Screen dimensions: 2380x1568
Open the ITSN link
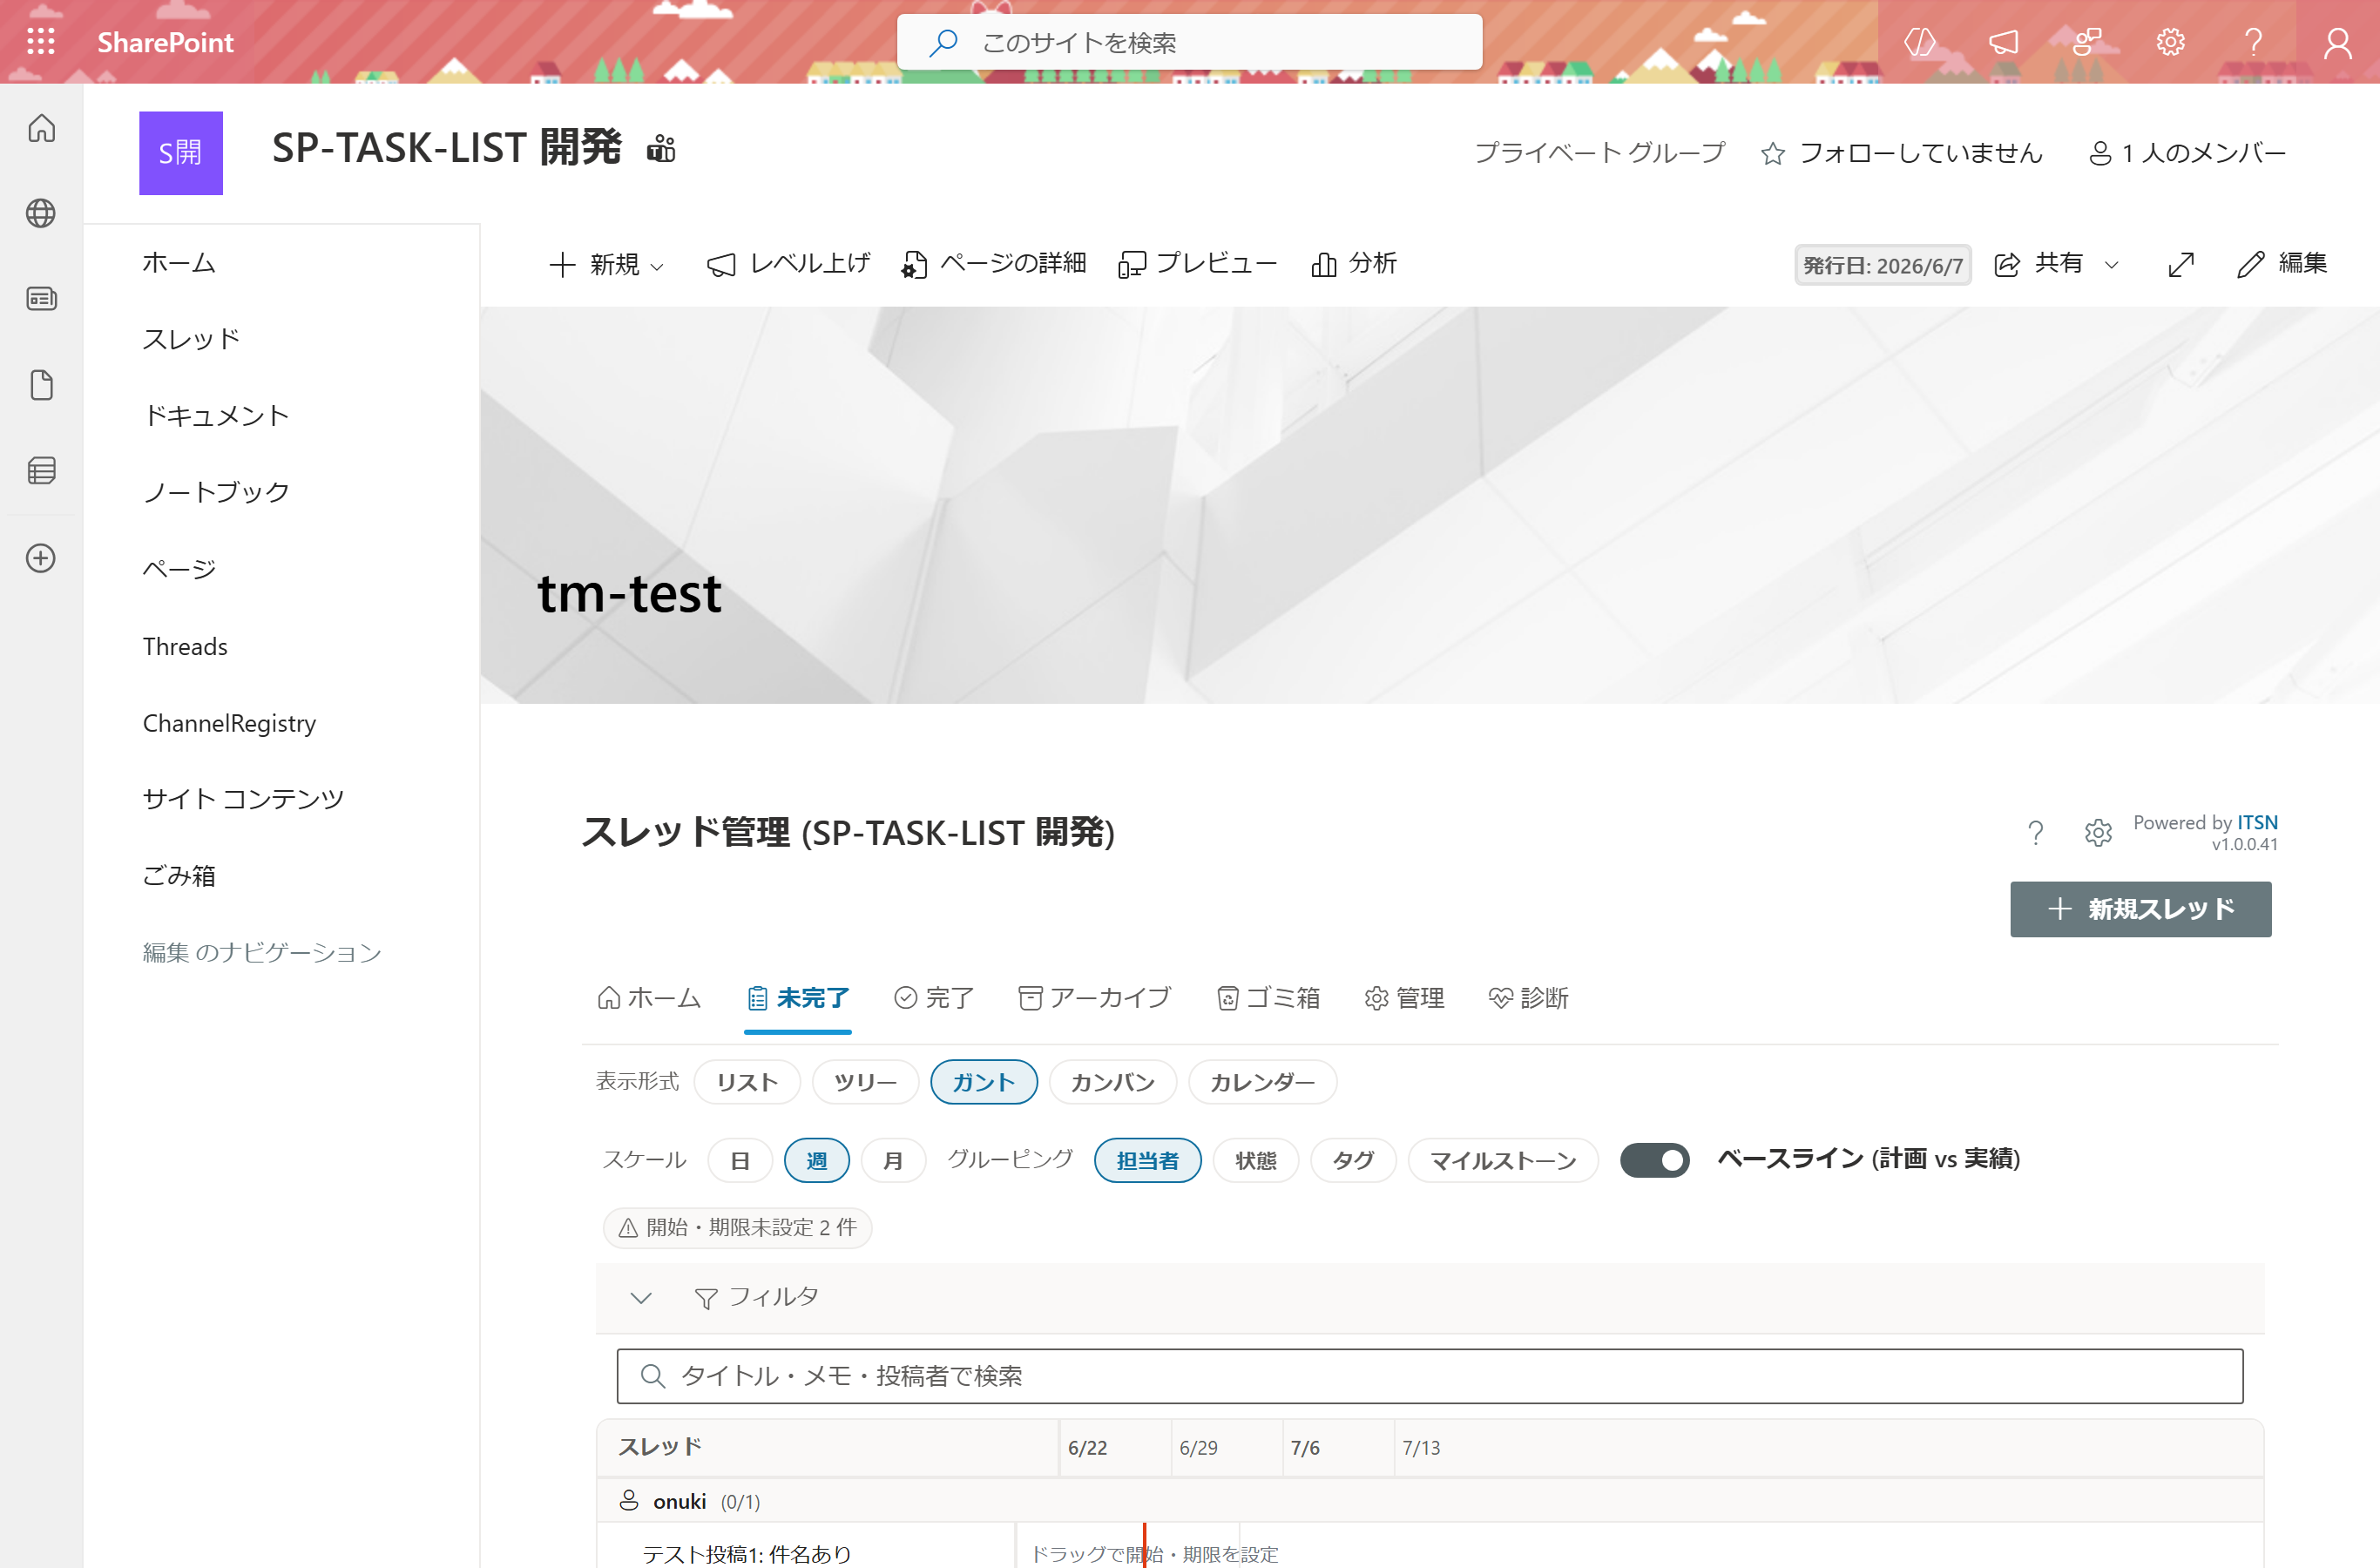(2257, 822)
